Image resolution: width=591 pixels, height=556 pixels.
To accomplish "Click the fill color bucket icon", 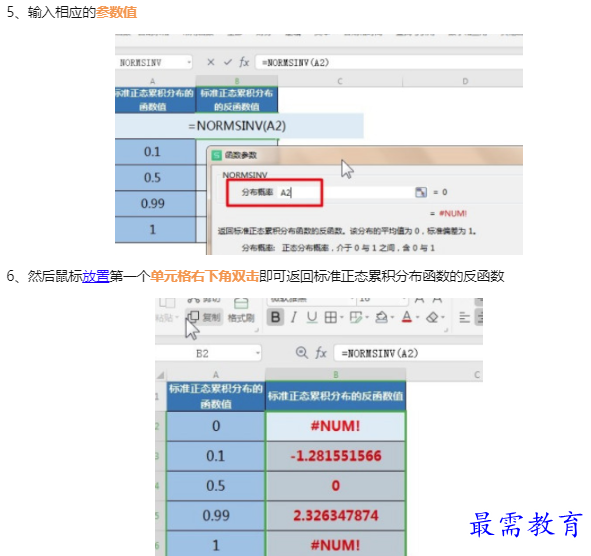I will pyautogui.click(x=381, y=317).
